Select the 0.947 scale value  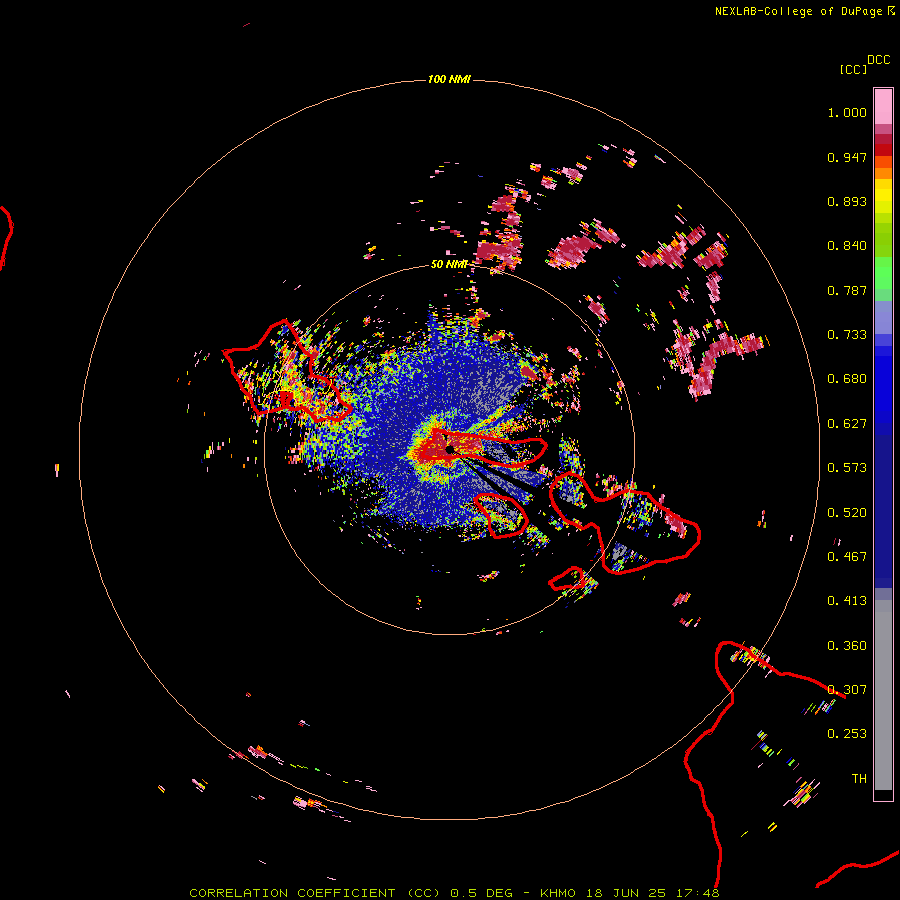coord(847,157)
